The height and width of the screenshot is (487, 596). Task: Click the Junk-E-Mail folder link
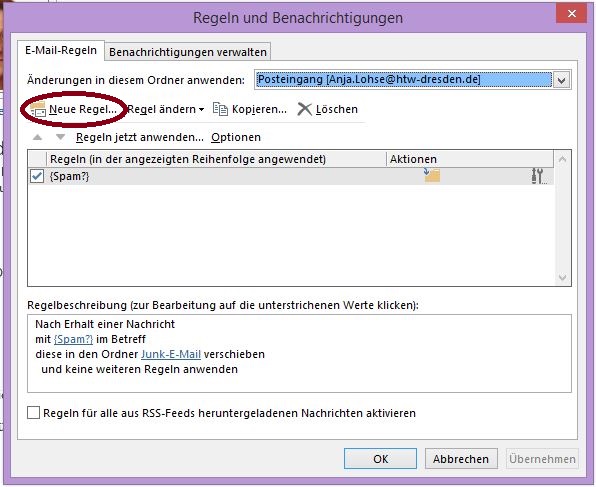tap(171, 354)
